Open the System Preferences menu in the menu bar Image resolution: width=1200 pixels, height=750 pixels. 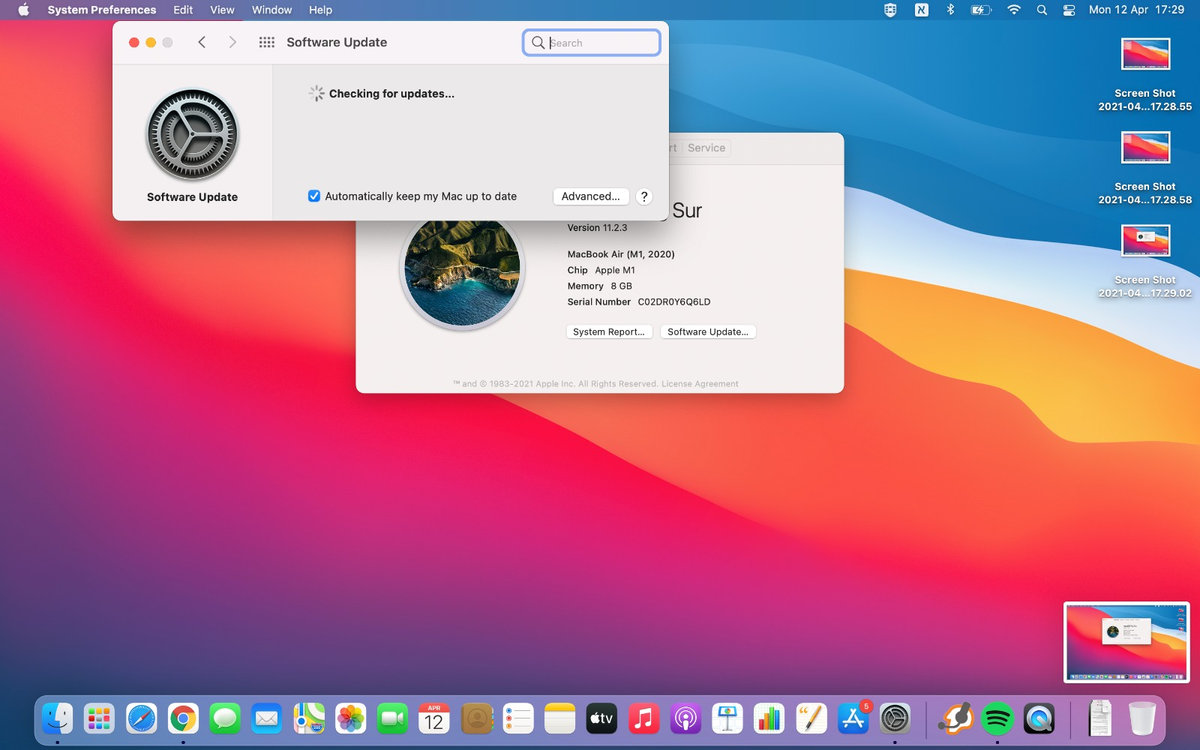coord(102,10)
